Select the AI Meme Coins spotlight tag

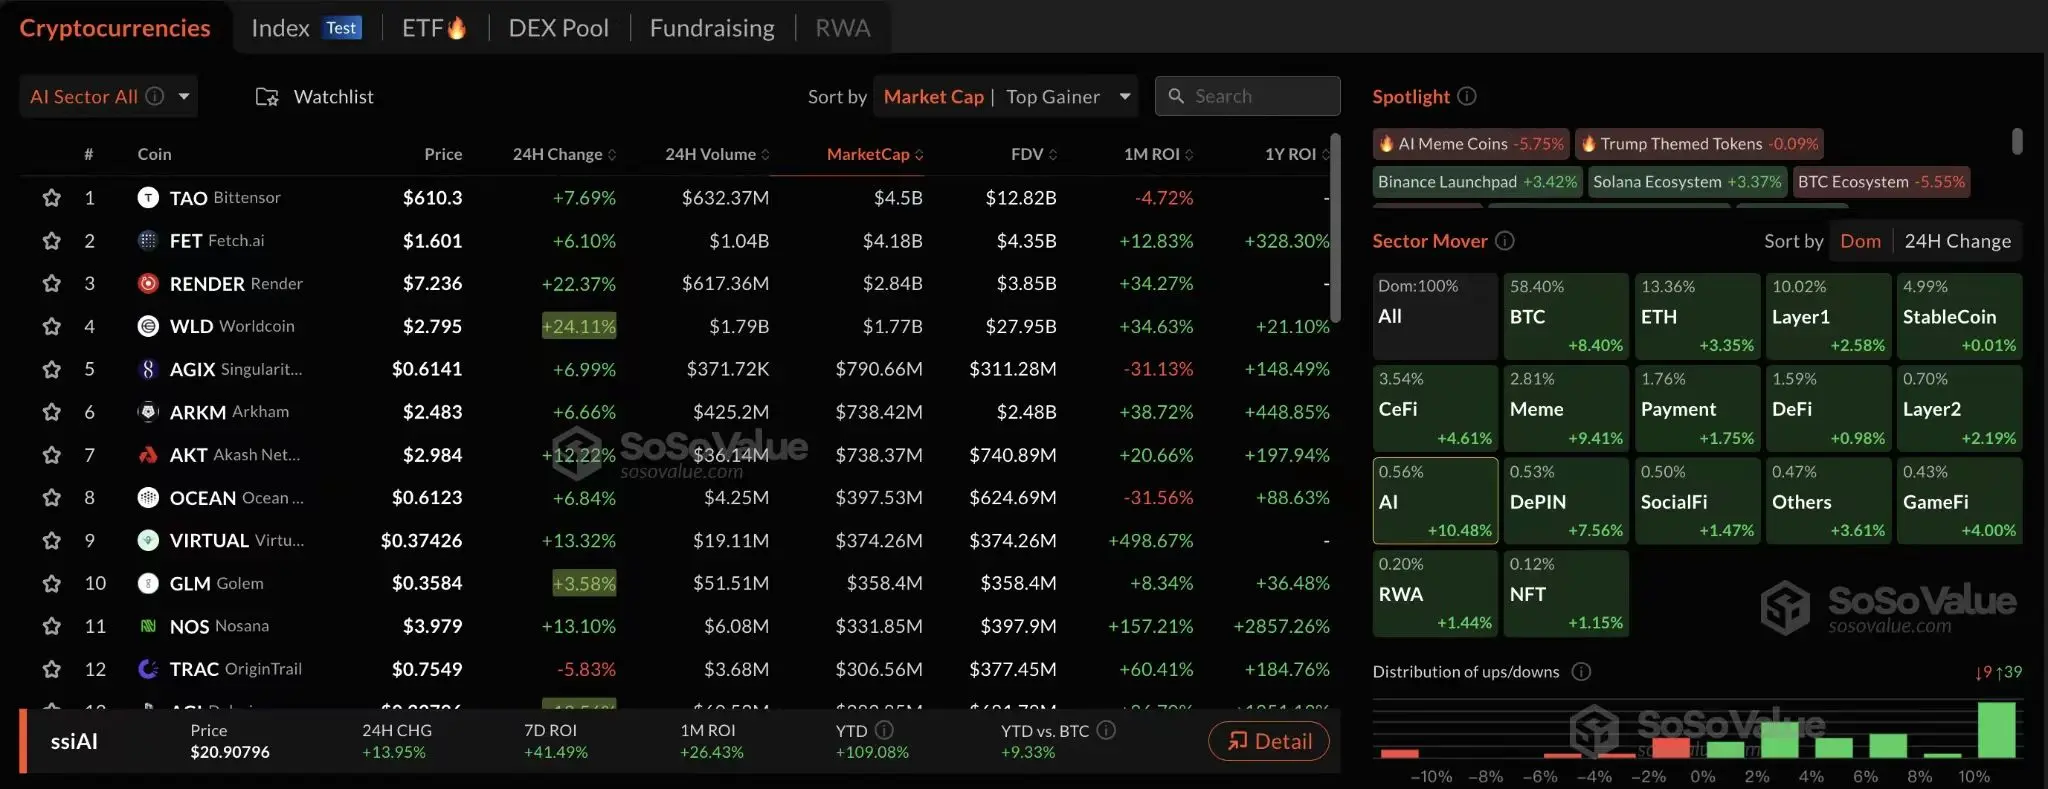pyautogui.click(x=1471, y=144)
